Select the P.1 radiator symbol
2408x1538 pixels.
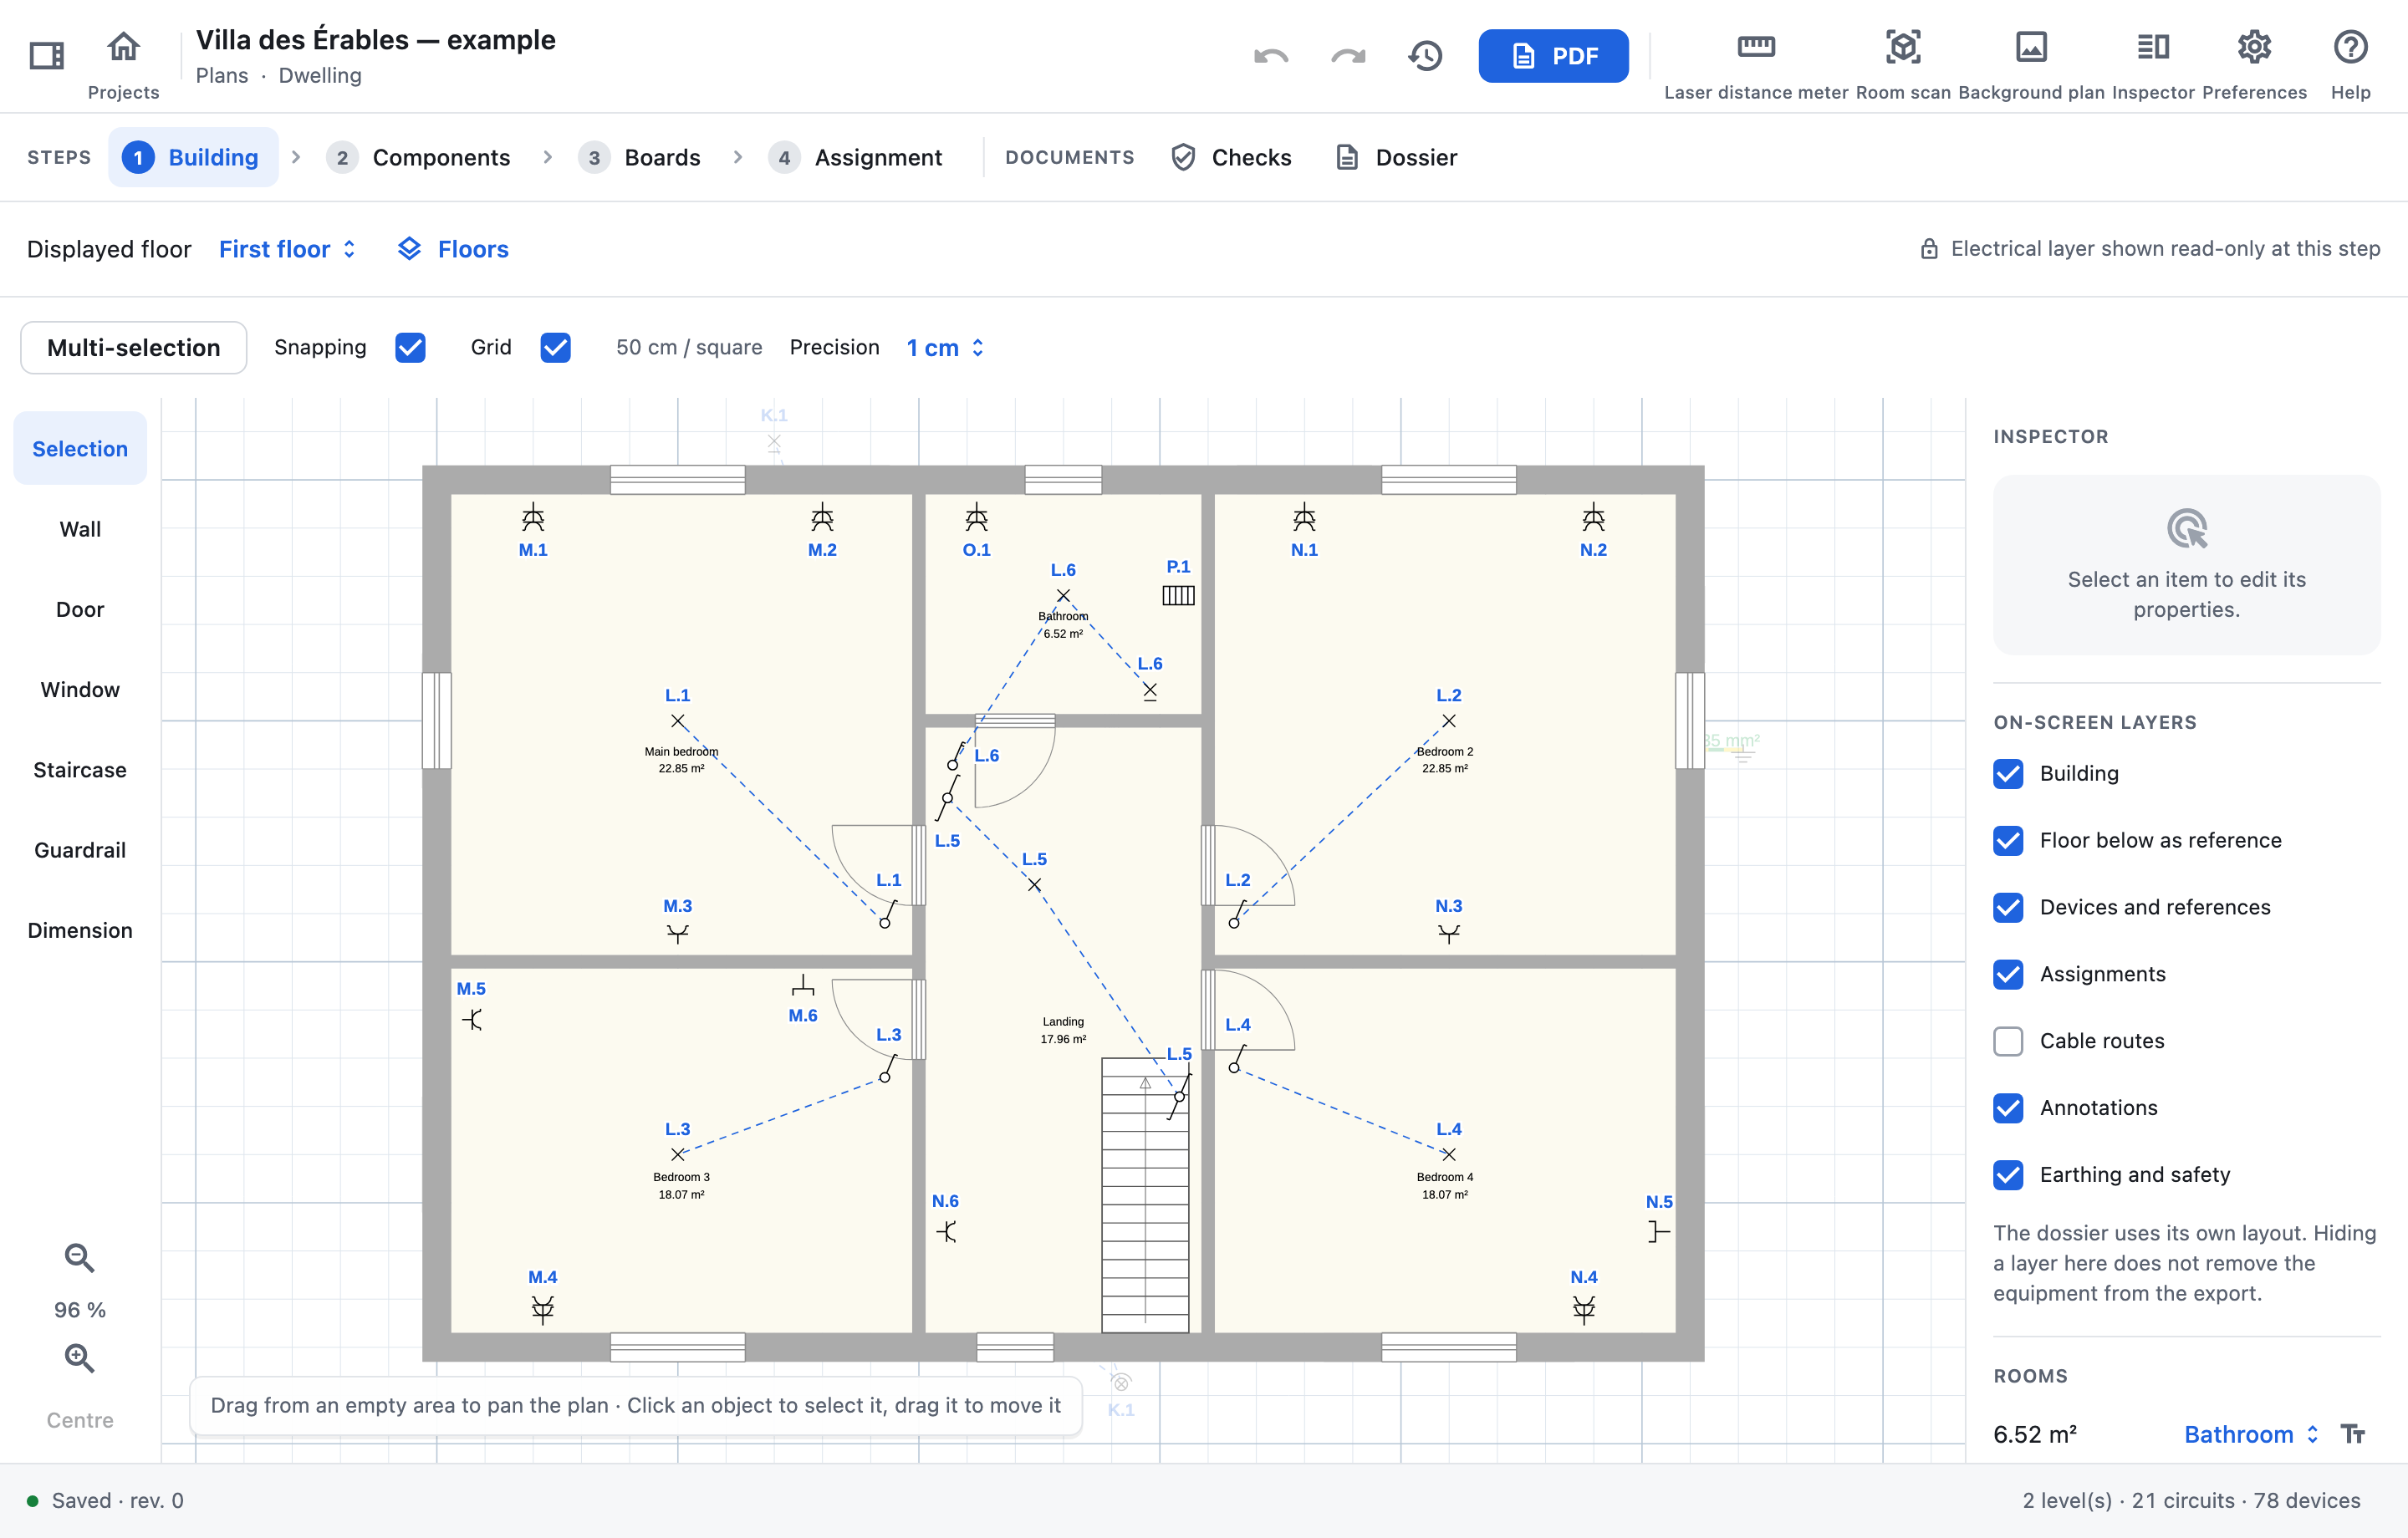(x=1178, y=596)
